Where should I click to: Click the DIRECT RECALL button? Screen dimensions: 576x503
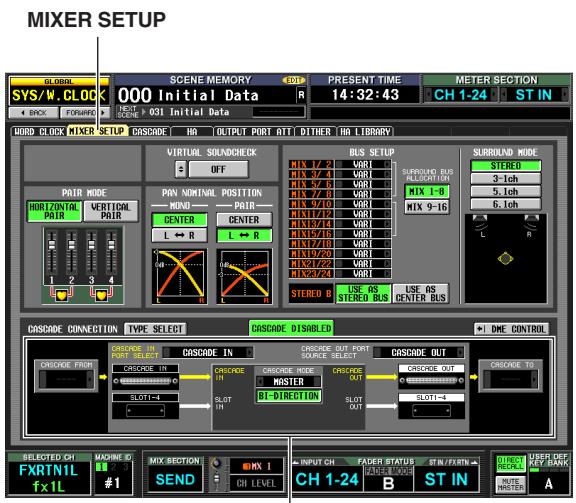[510, 464]
